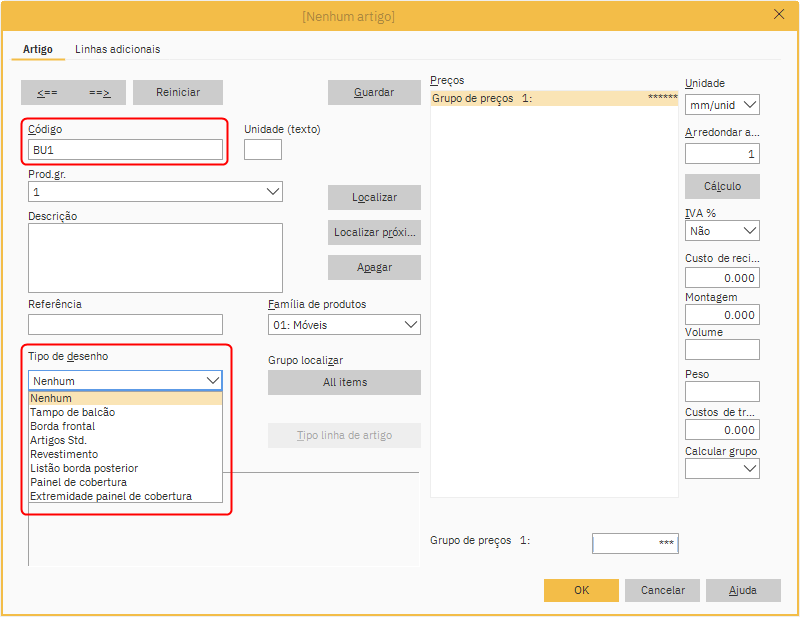Switch to the Linhas adicionais tab
This screenshot has width=800, height=617.
pos(117,49)
